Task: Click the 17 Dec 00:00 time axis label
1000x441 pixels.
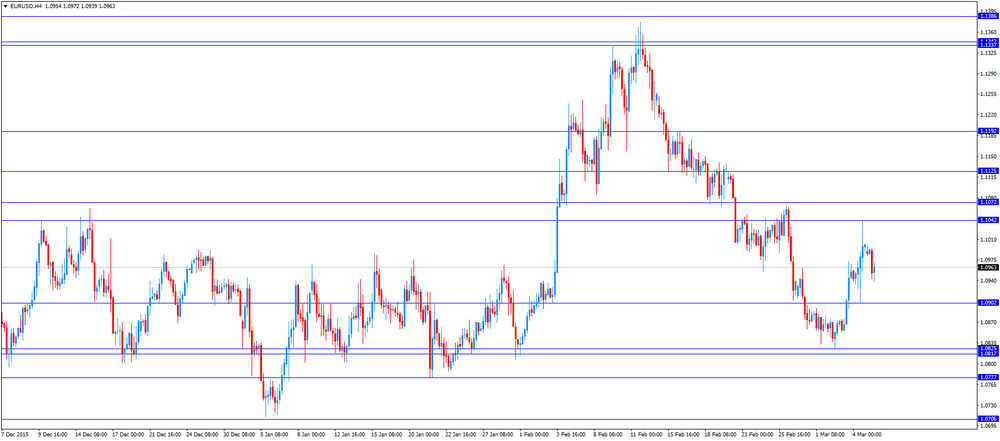Action: tap(128, 435)
